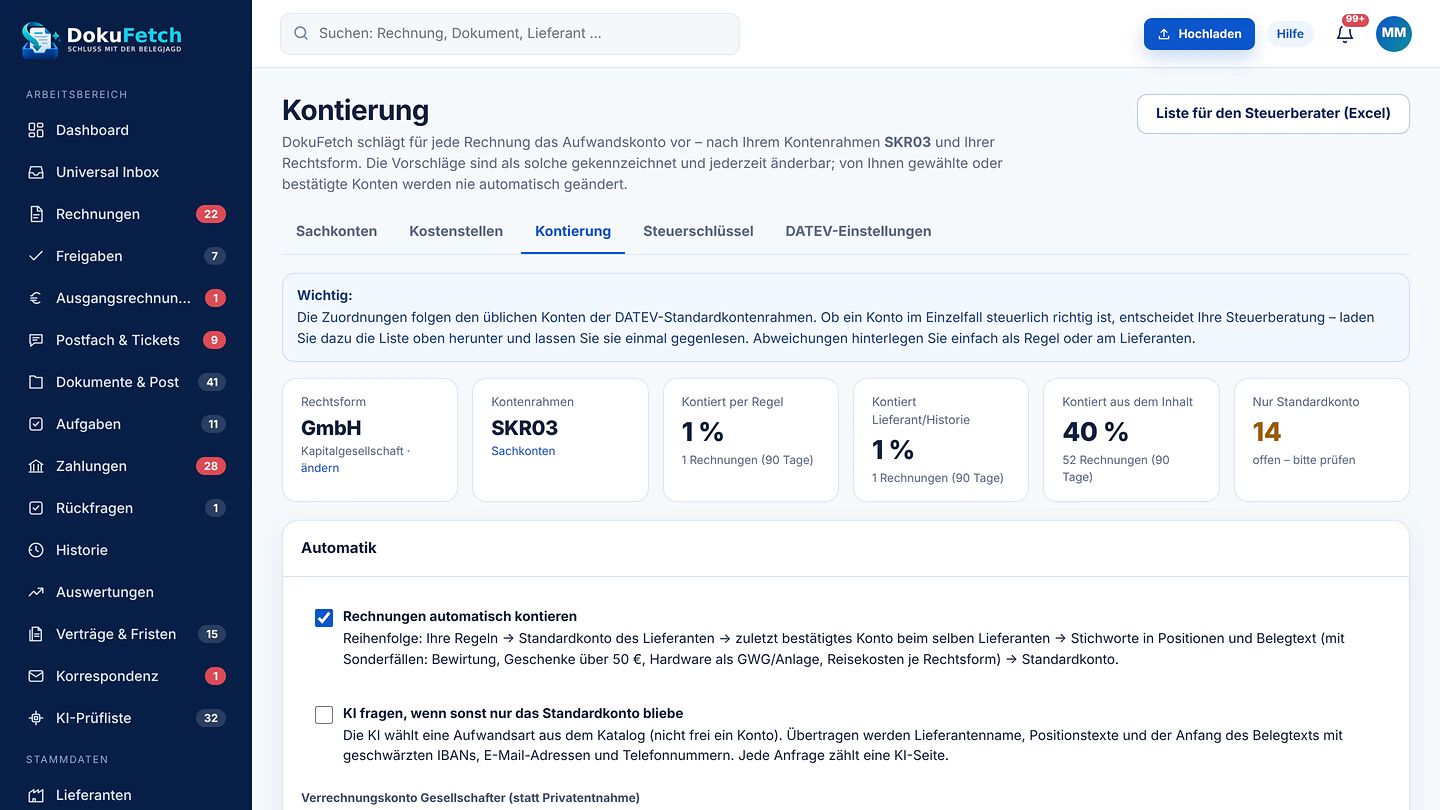Click the '14' Nur Standardkonto value

coord(1267,432)
